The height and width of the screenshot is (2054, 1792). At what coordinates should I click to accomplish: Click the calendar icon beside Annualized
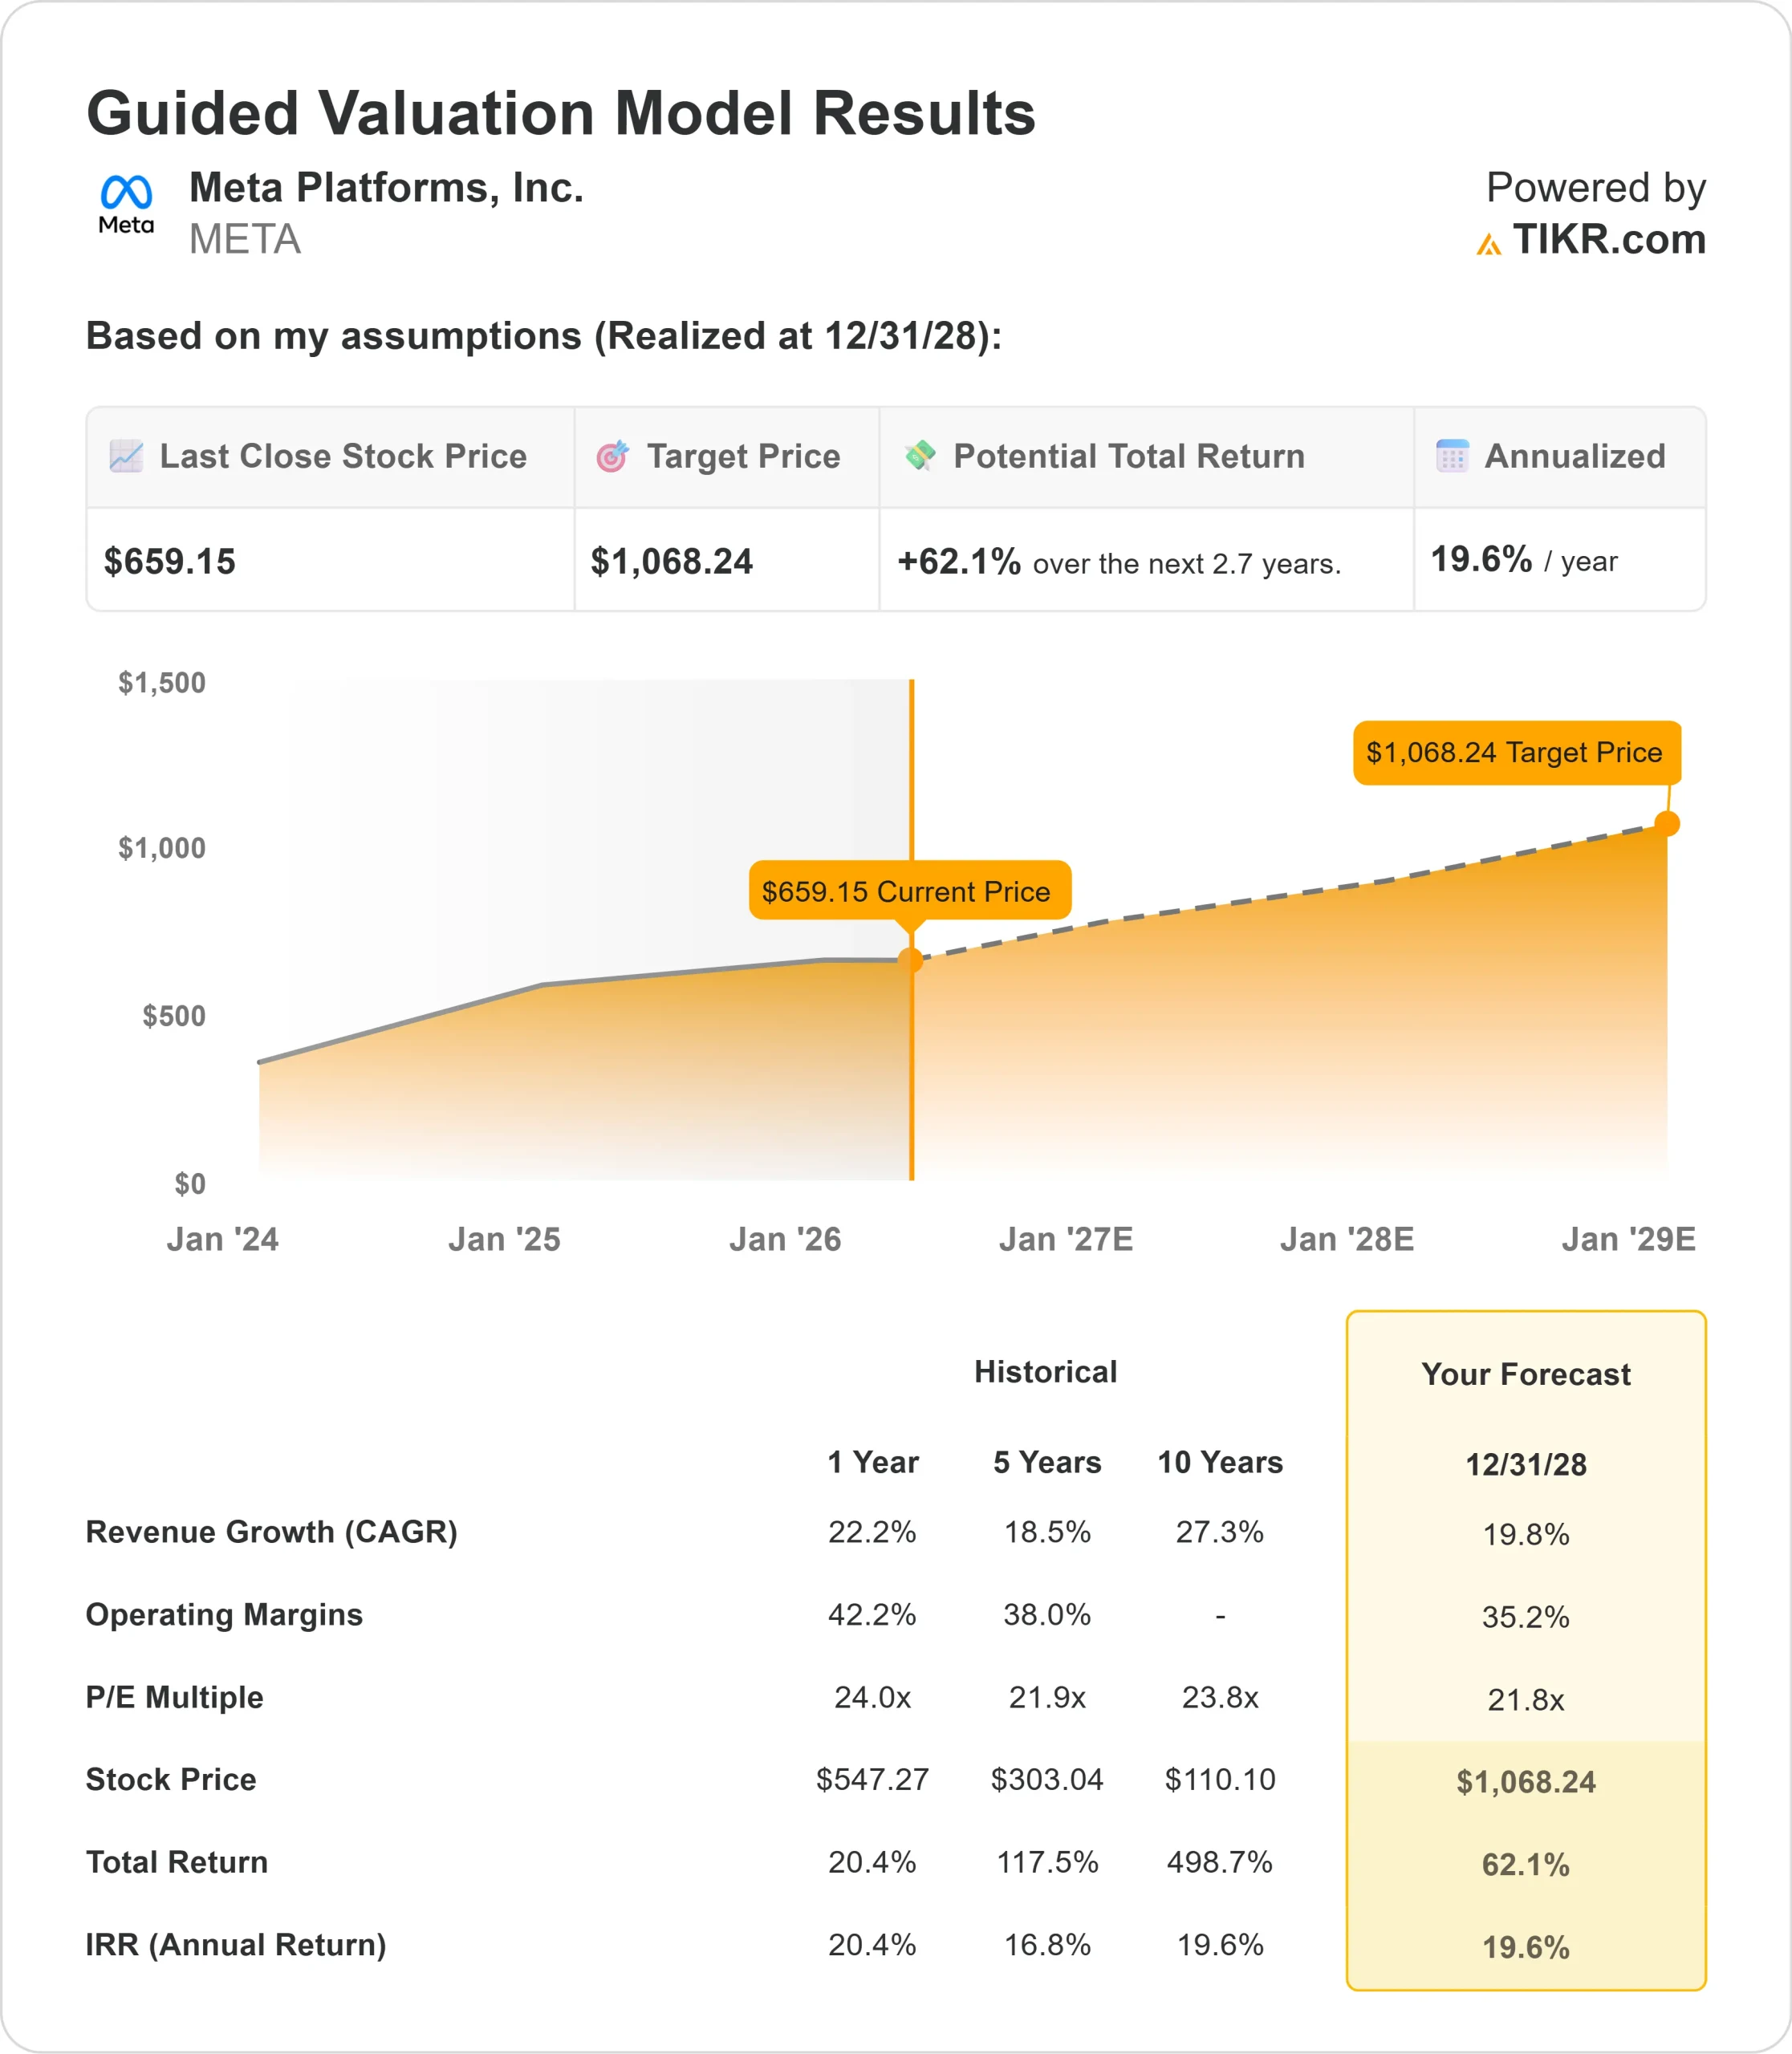point(1452,456)
